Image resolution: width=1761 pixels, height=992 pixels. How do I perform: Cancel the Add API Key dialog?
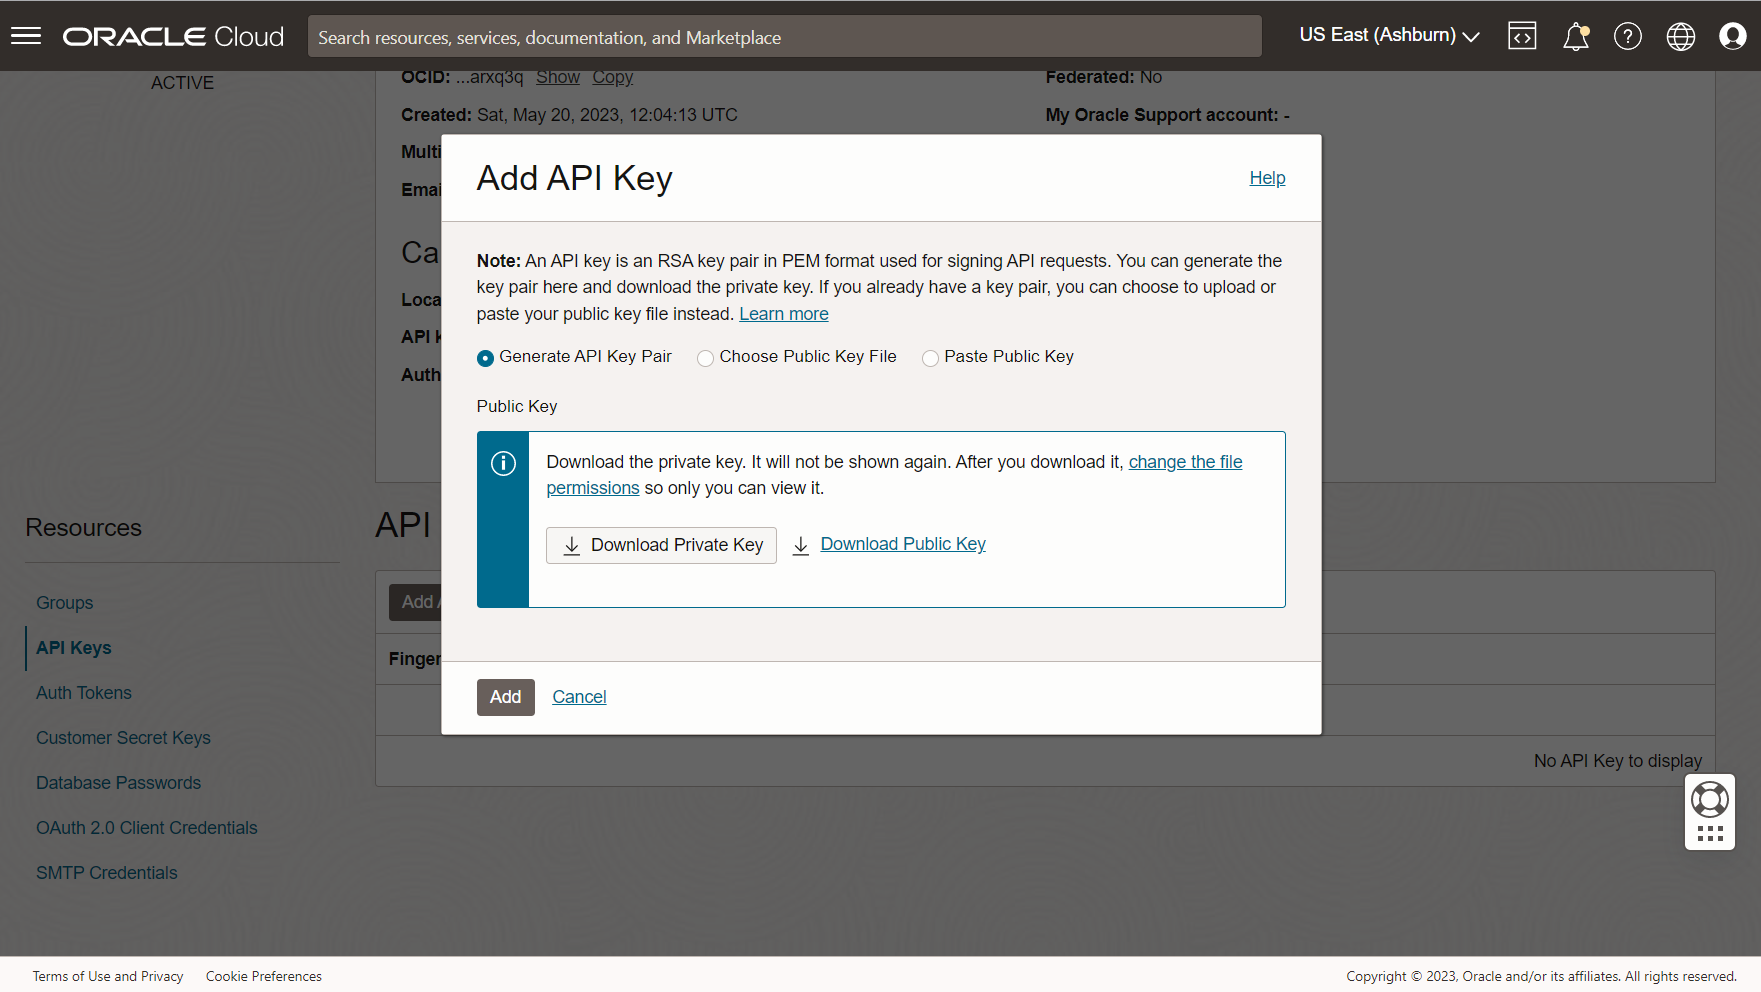tap(579, 697)
